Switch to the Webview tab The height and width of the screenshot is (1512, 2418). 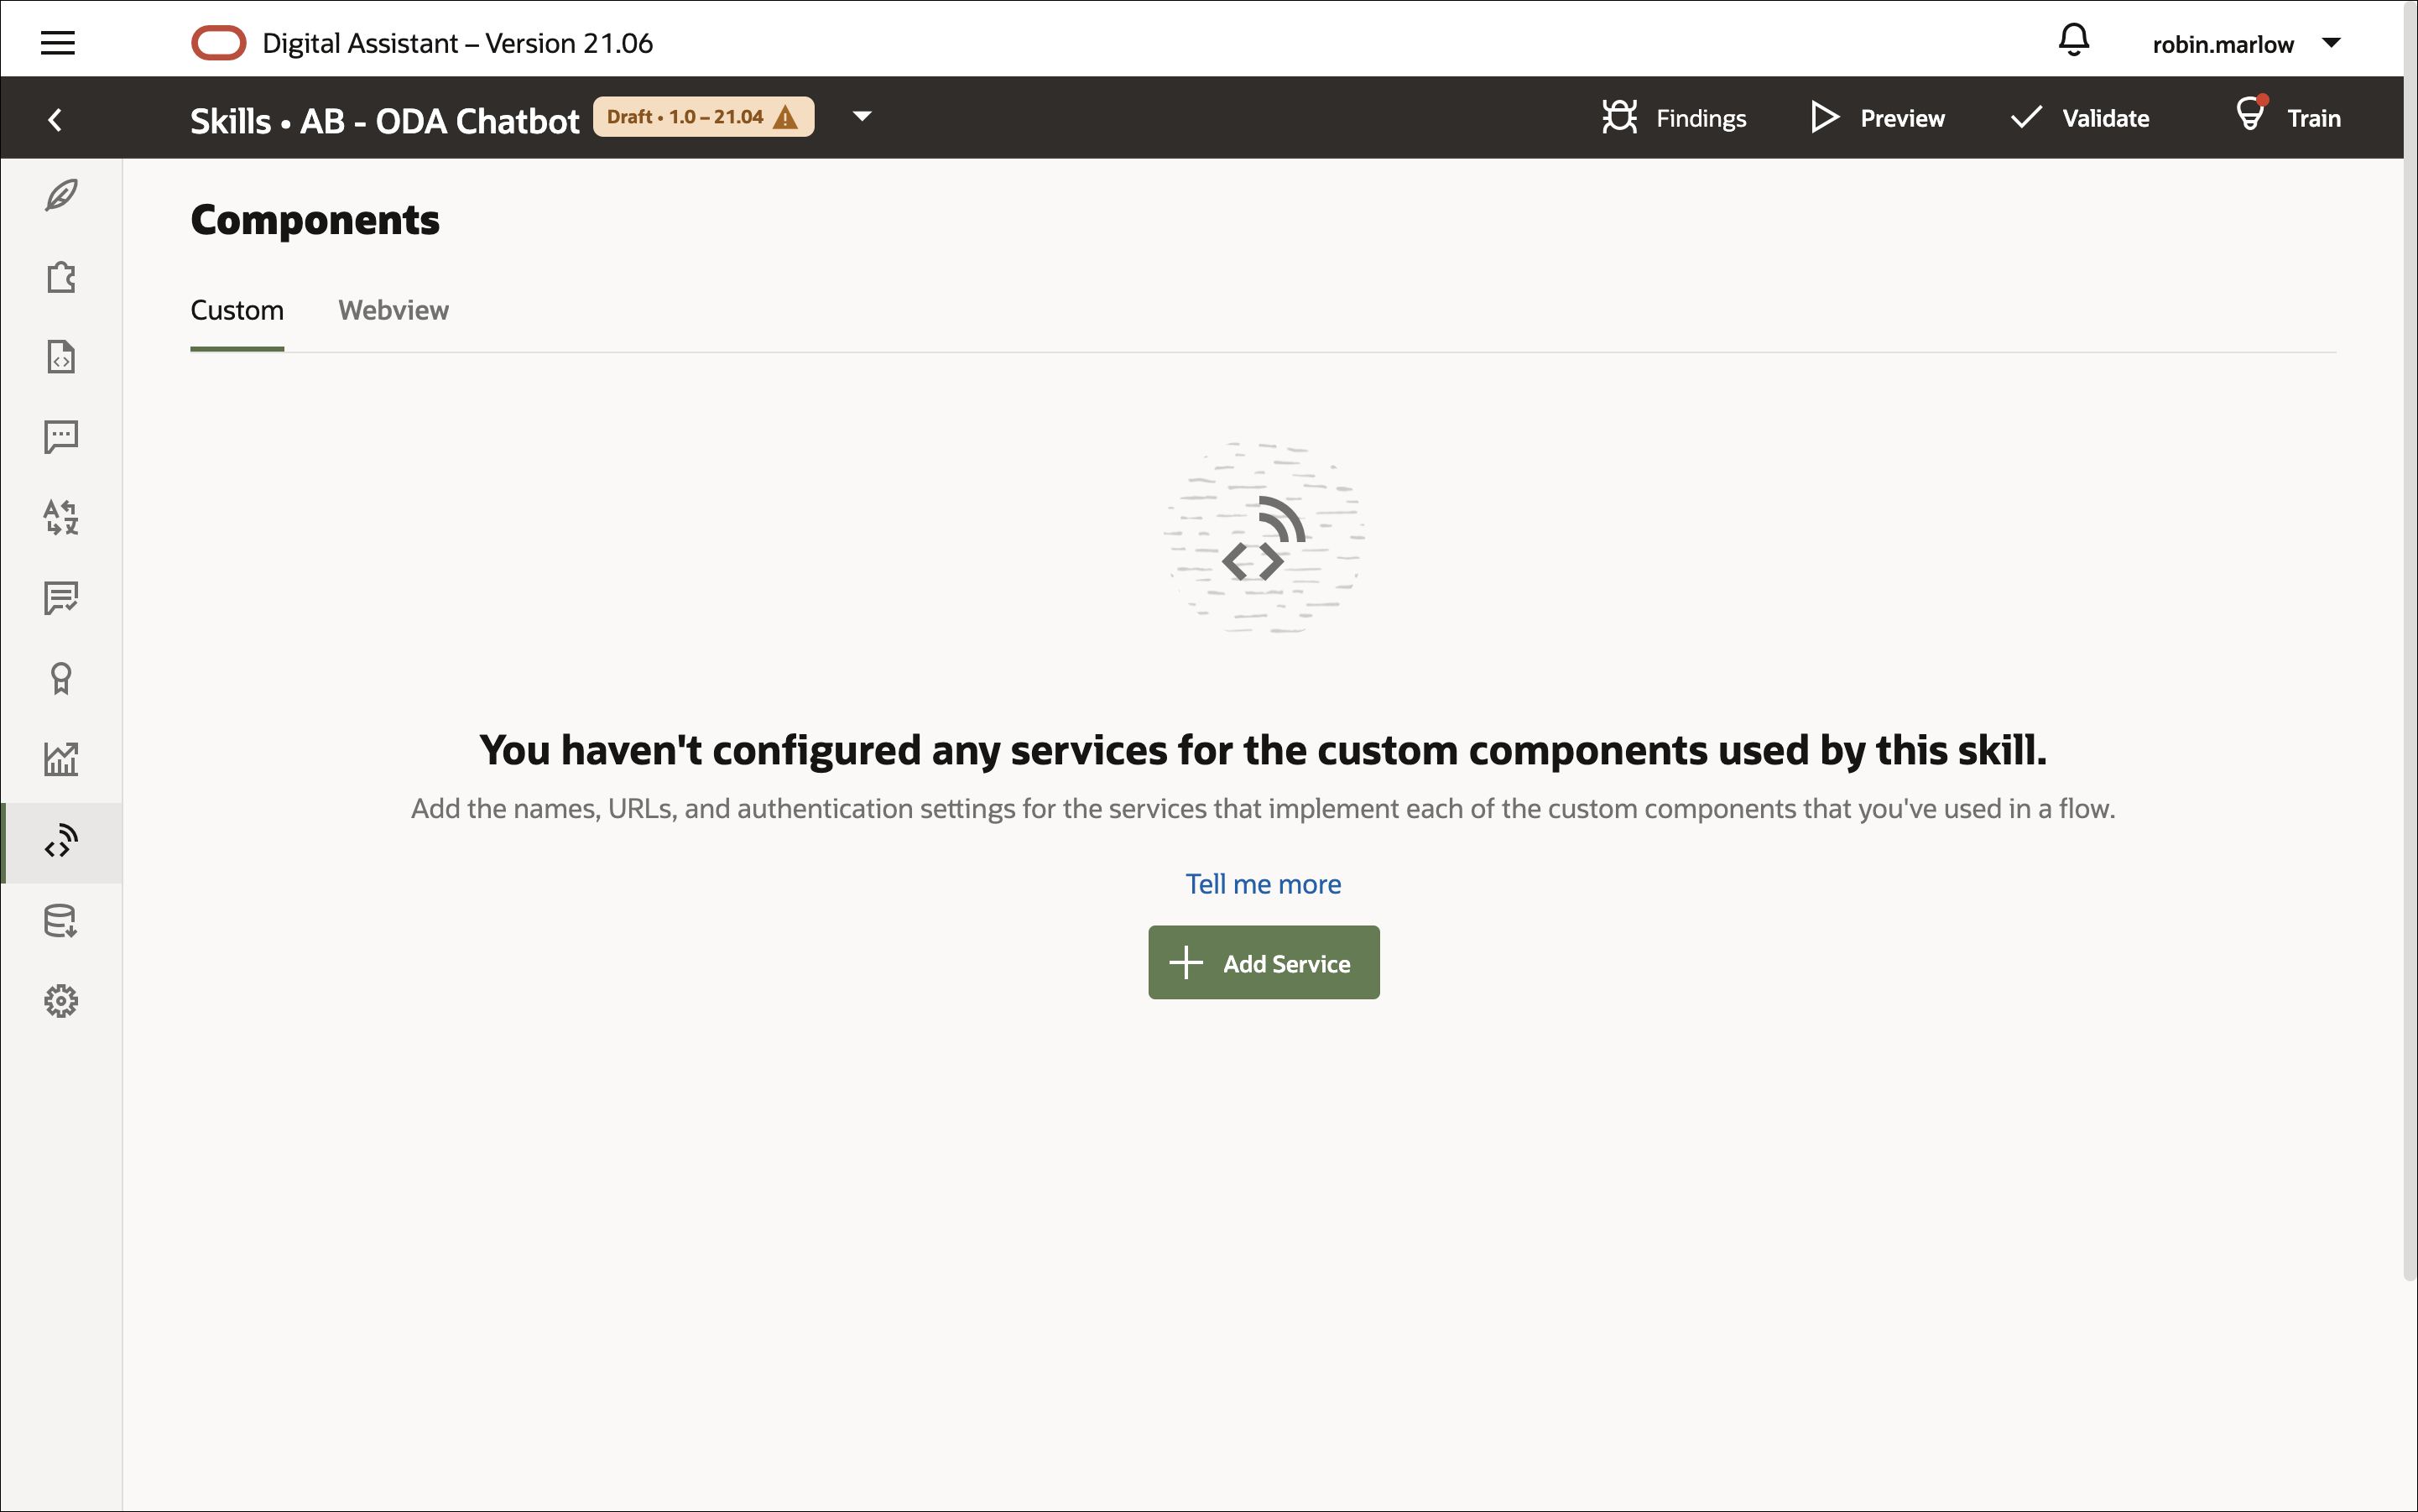tap(393, 310)
